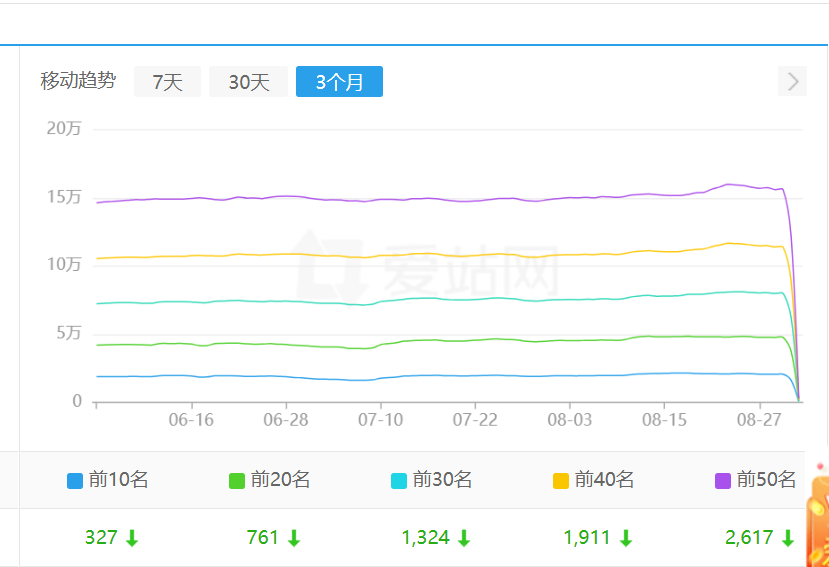This screenshot has width=829, height=567.
Task: Toggle the purple 前50名 legend swatch
Action: [x=723, y=480]
